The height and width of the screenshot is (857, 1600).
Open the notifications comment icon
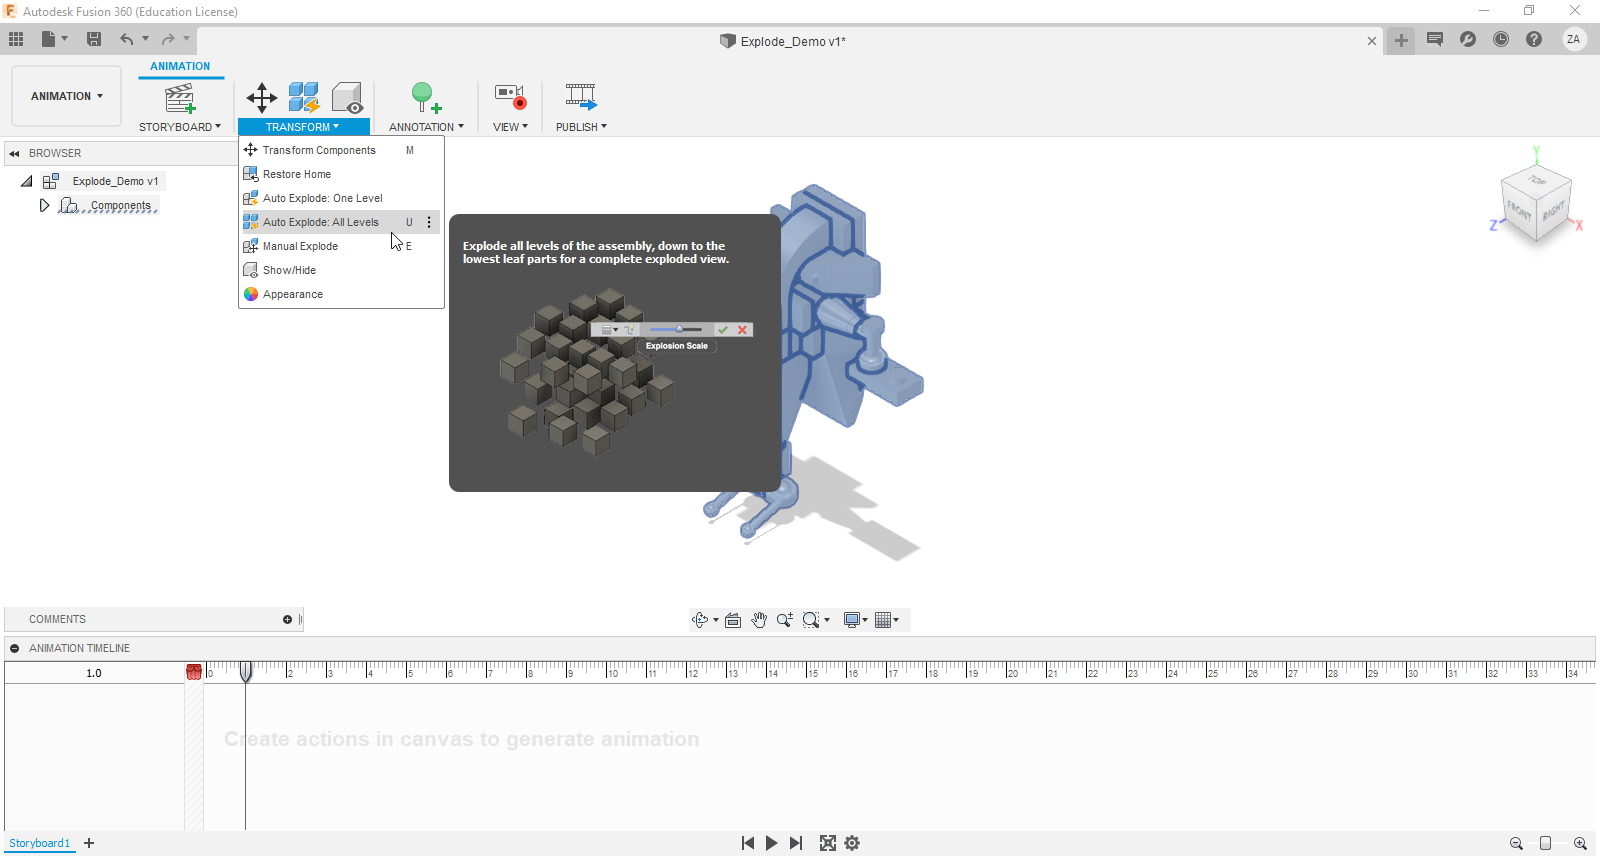(x=1435, y=39)
